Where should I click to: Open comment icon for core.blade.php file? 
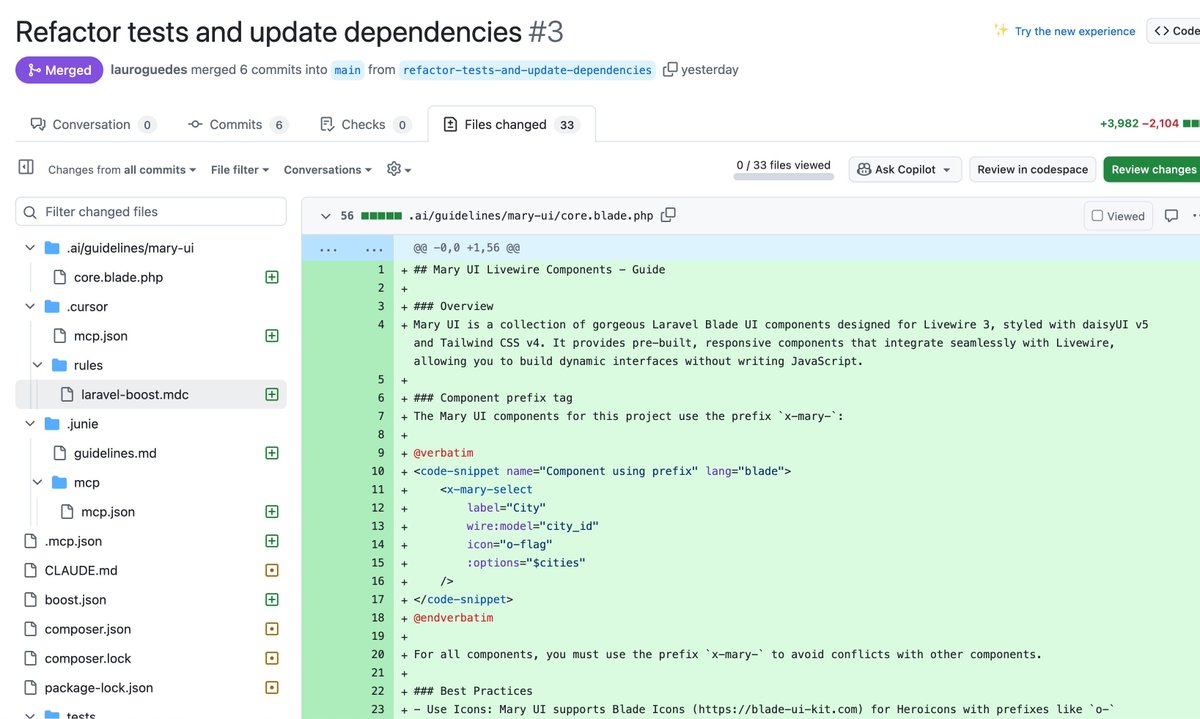(x=1171, y=216)
